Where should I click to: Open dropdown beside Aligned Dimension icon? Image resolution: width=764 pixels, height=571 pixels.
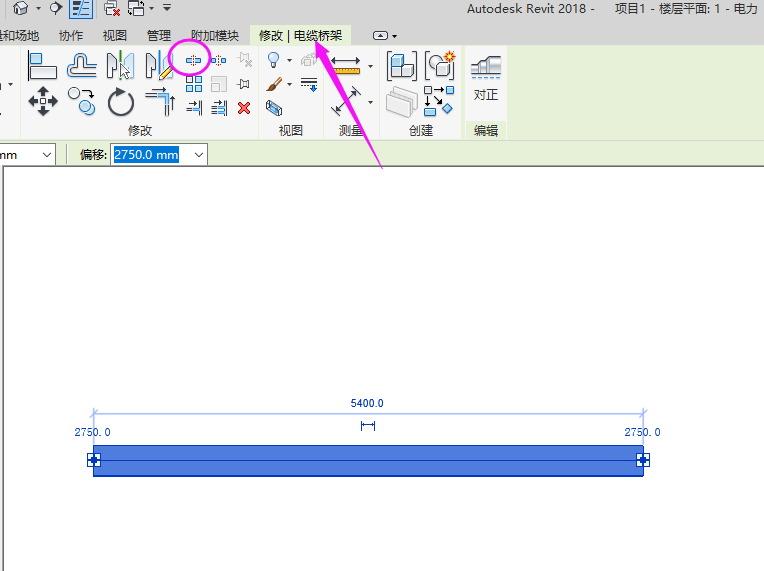pyautogui.click(x=370, y=66)
